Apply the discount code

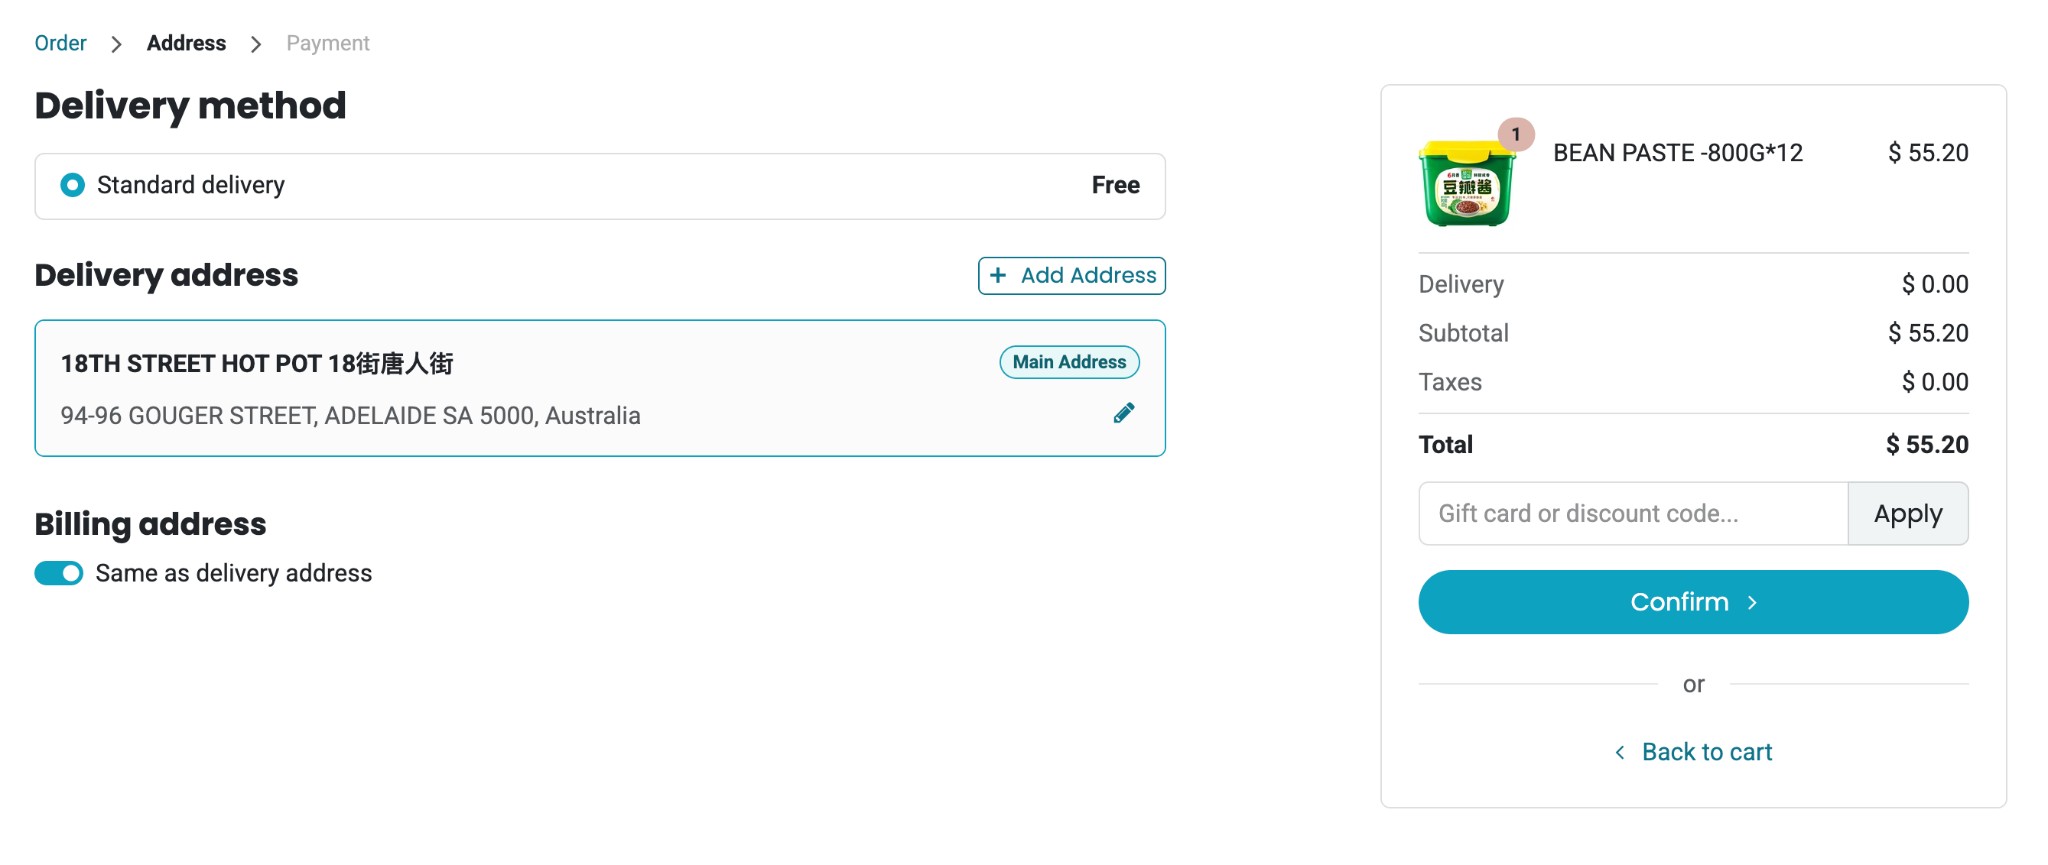(x=1908, y=514)
